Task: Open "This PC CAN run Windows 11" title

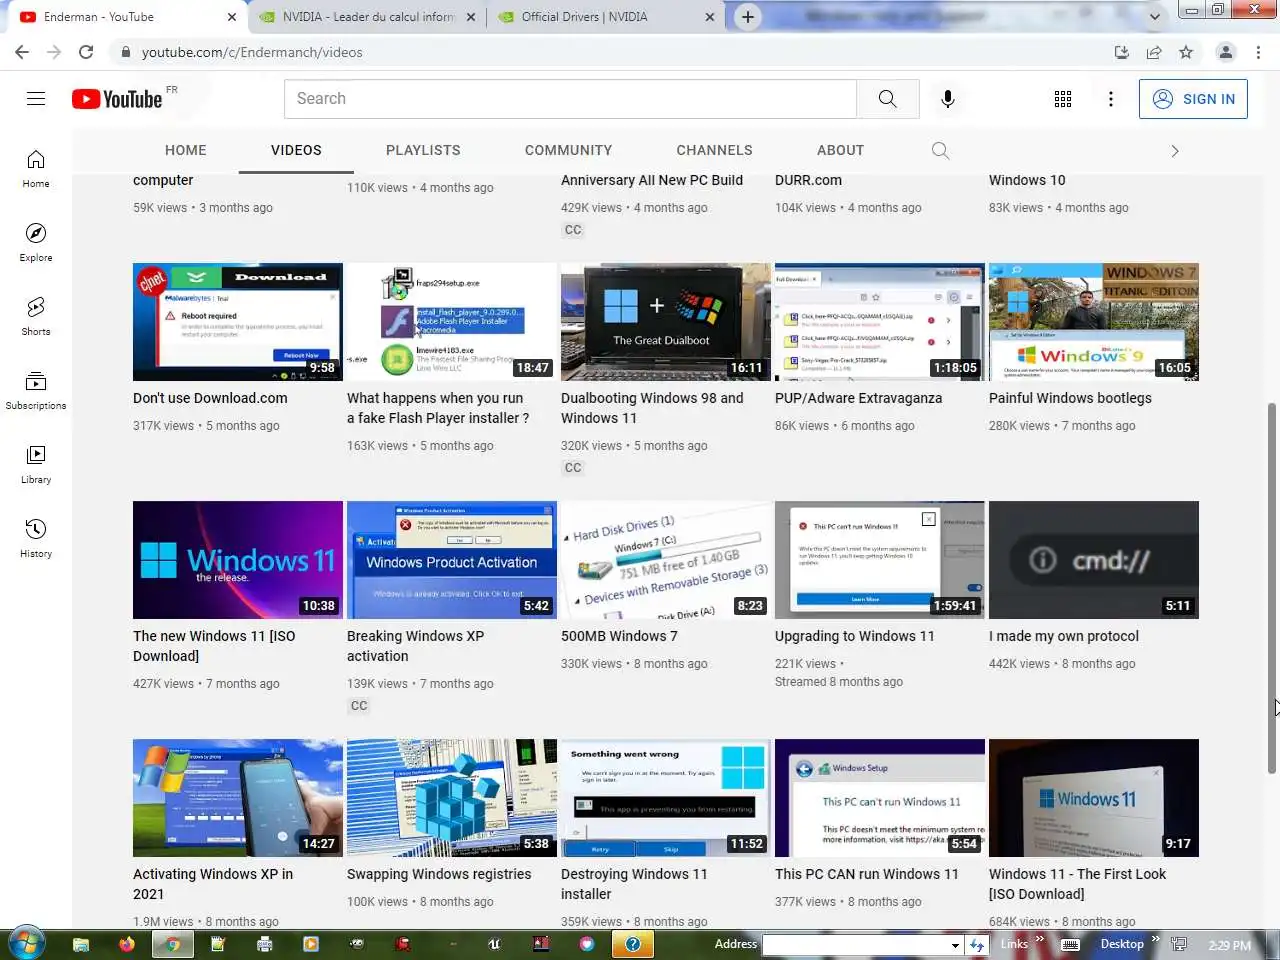Action: [866, 874]
